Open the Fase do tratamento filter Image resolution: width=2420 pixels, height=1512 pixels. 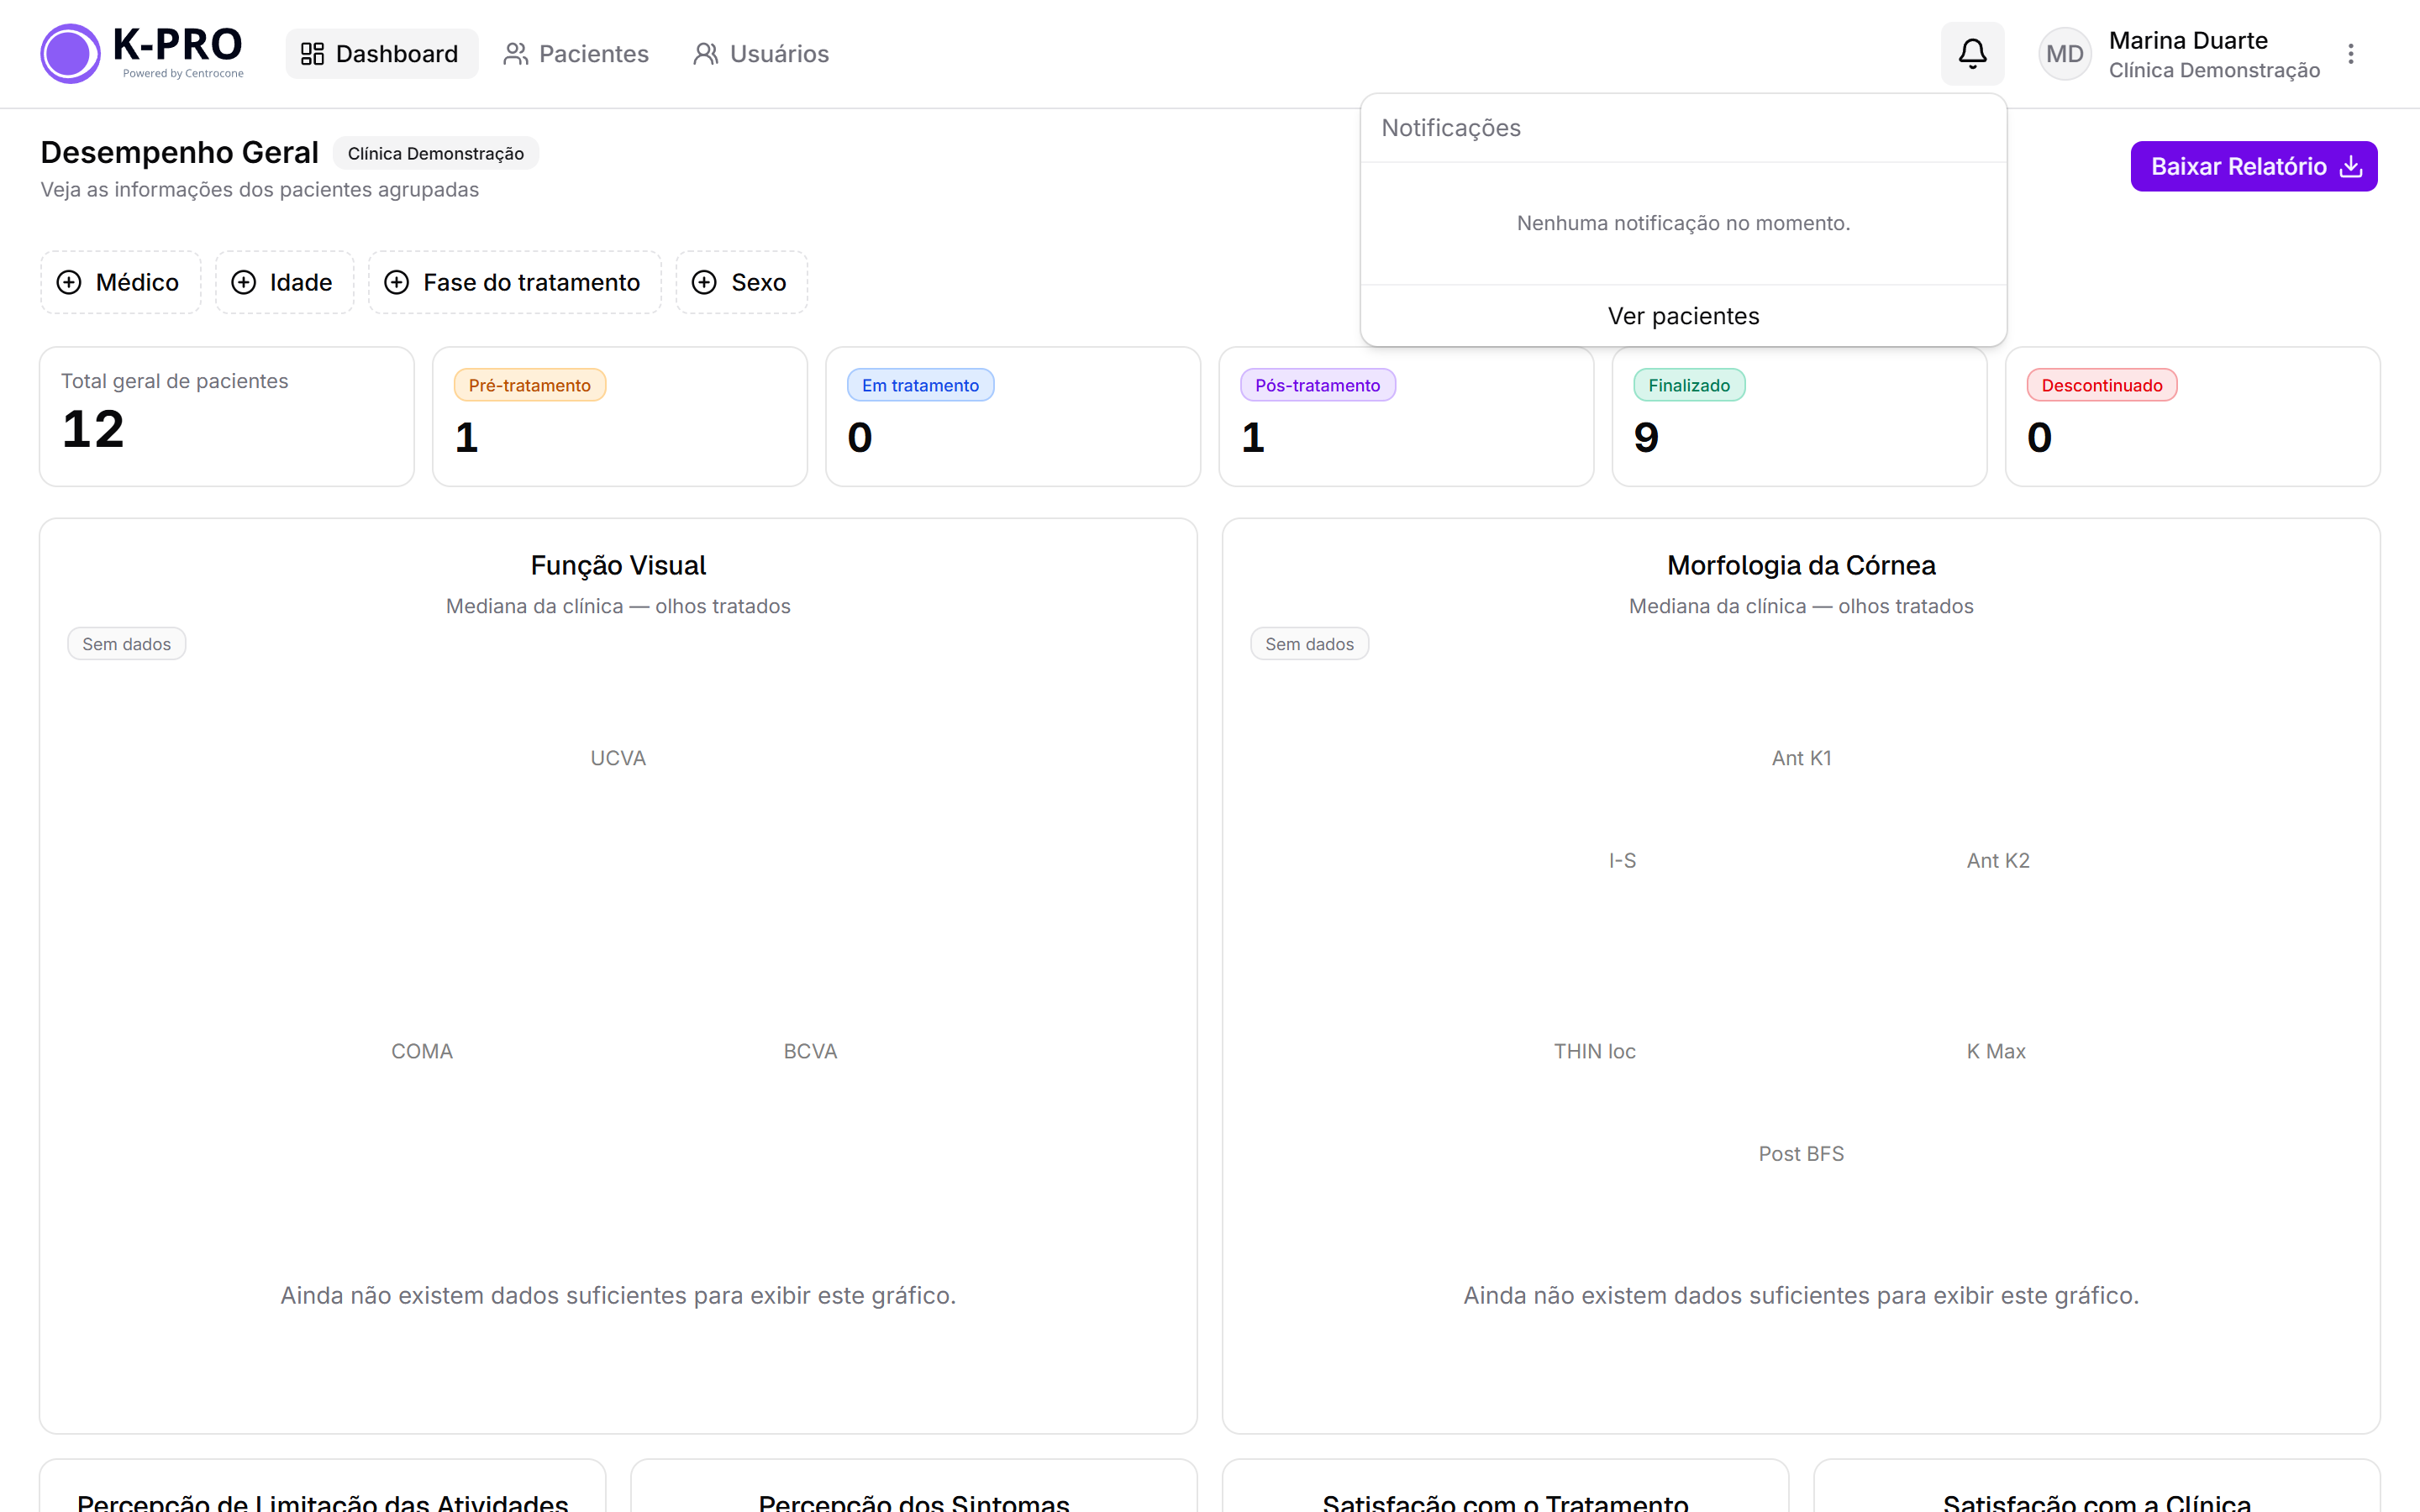coord(514,282)
